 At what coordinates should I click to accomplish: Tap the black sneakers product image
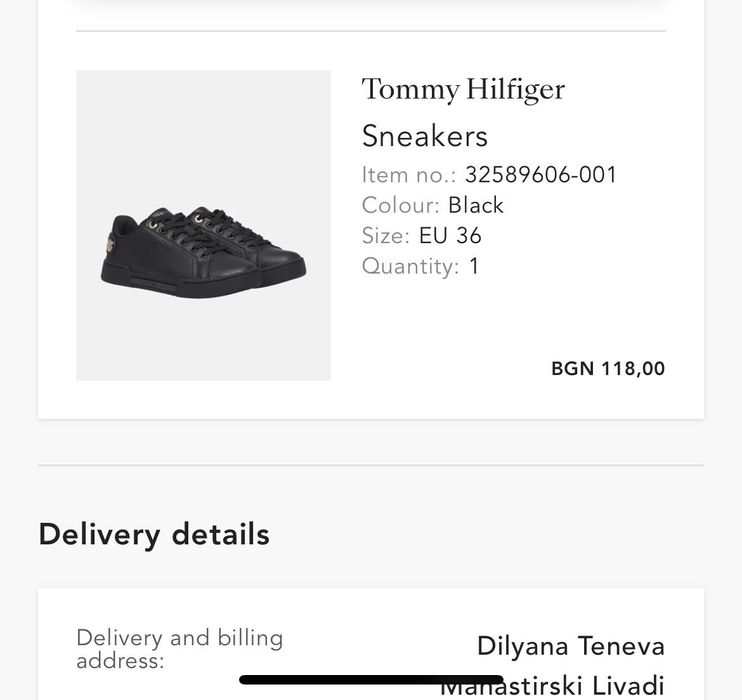(204, 250)
